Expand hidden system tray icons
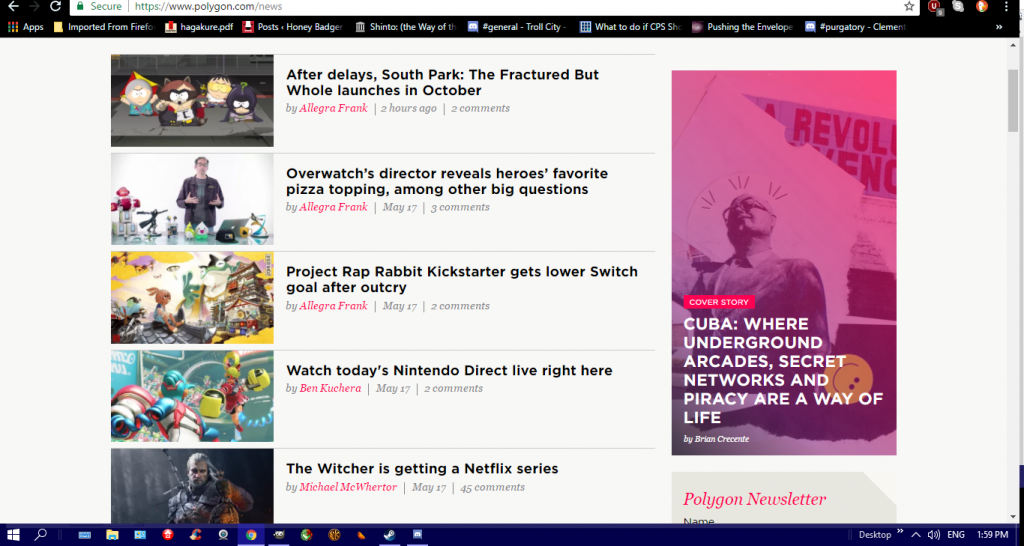 (x=916, y=535)
